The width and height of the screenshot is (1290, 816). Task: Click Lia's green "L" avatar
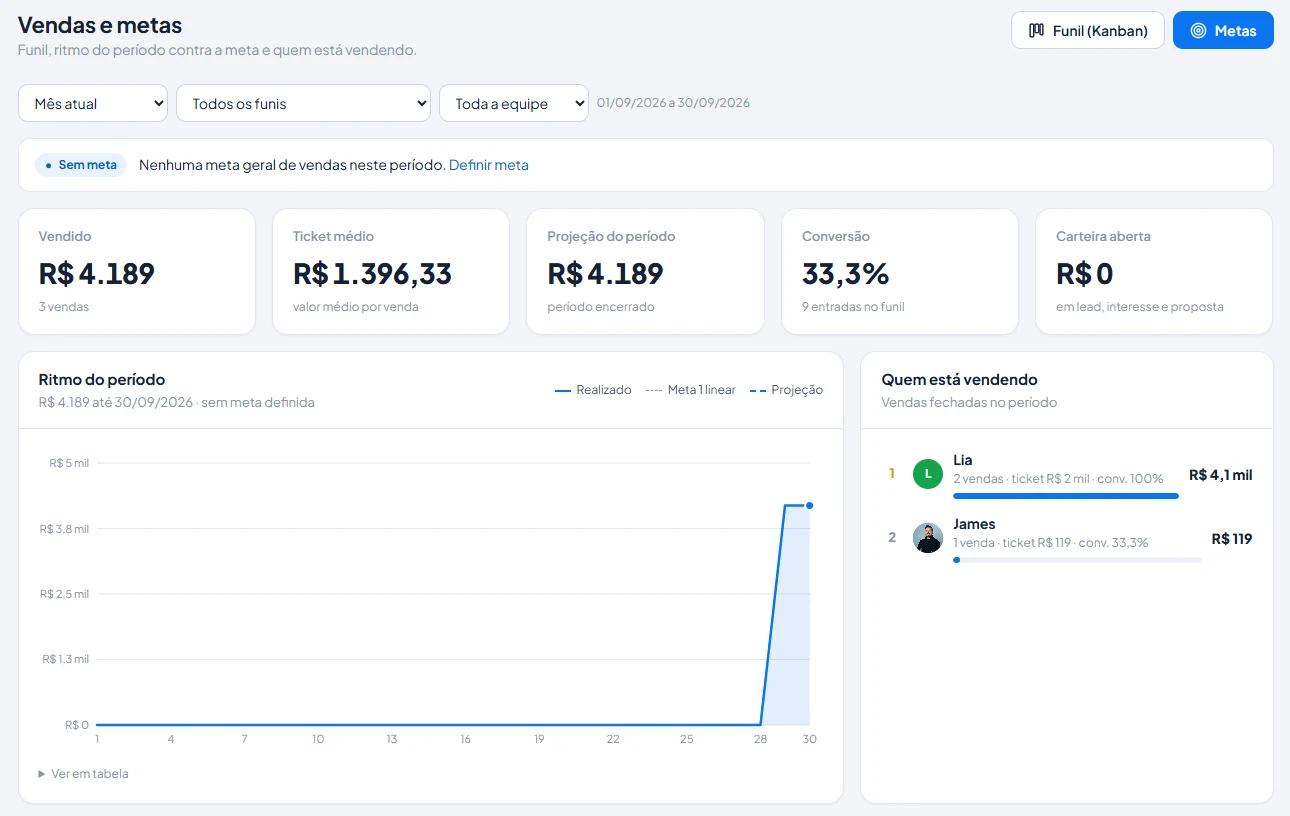coord(928,473)
